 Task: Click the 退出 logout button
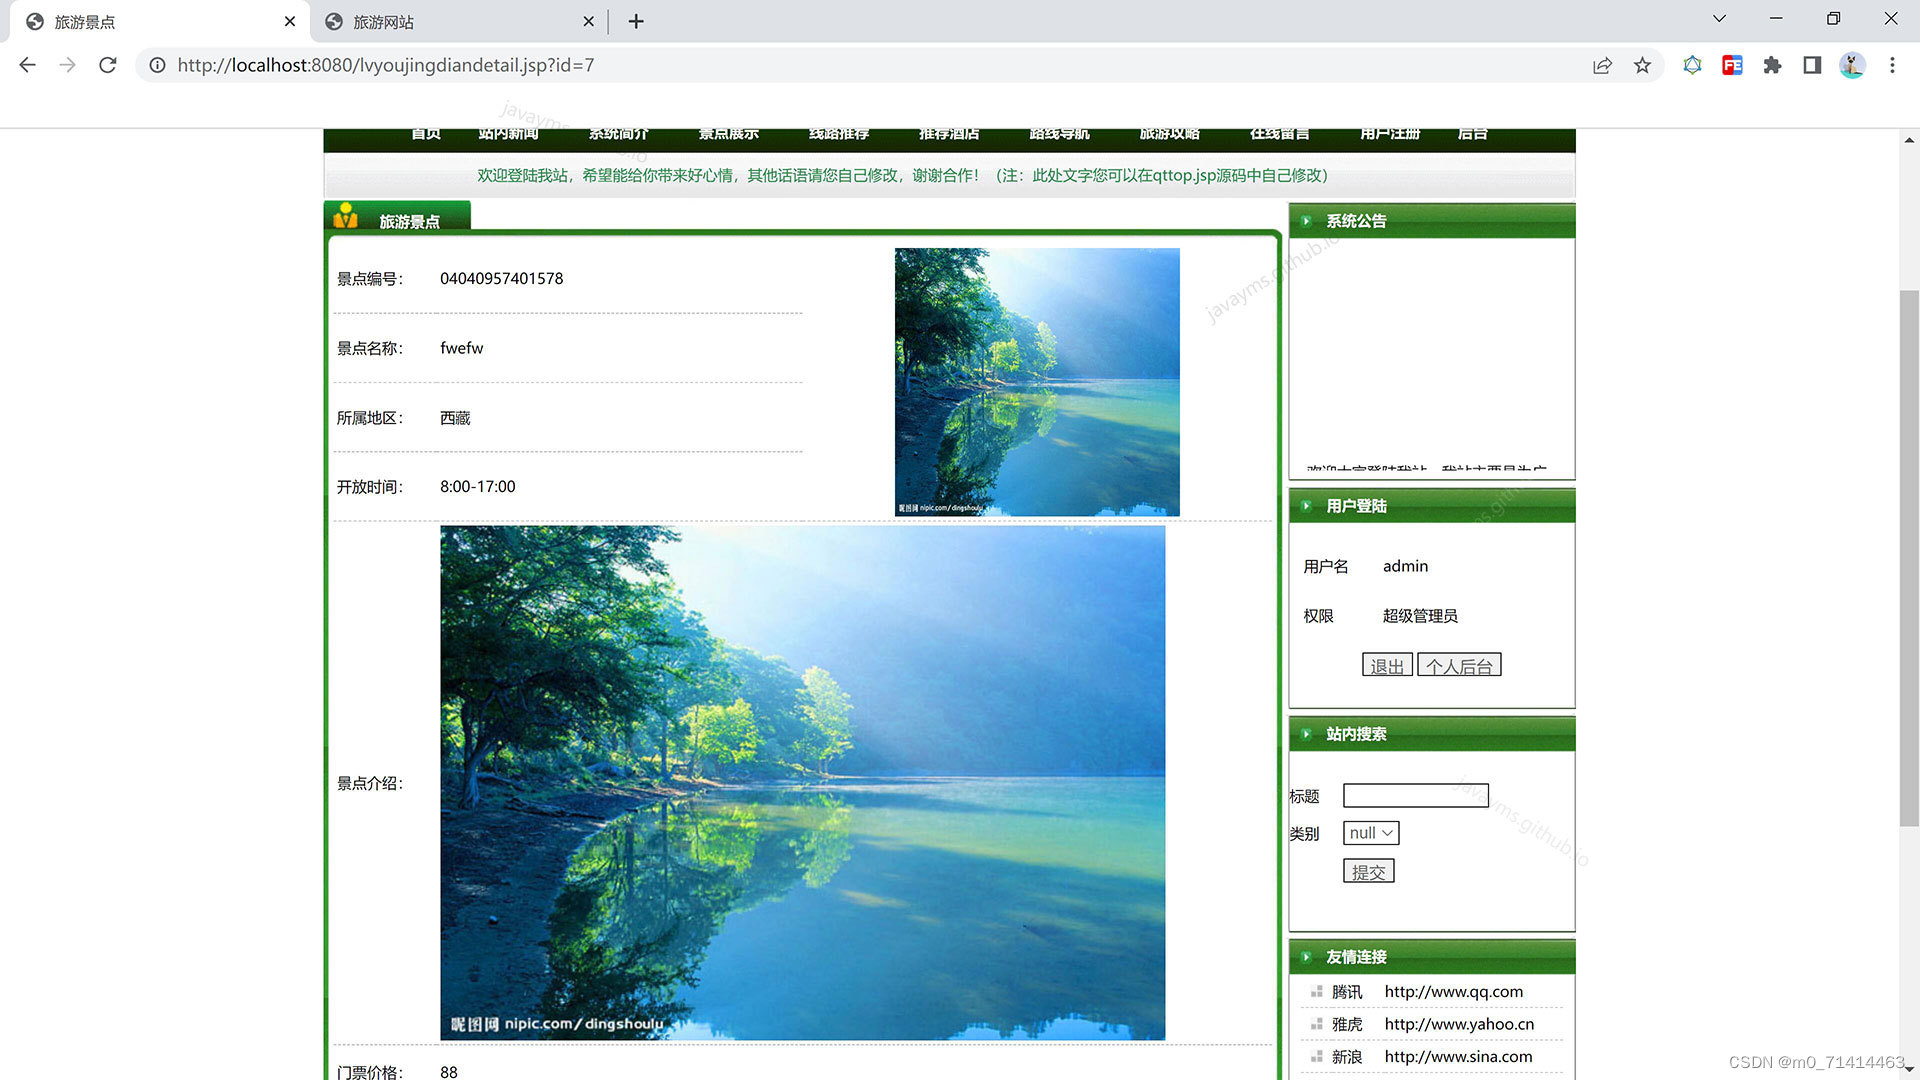point(1386,666)
